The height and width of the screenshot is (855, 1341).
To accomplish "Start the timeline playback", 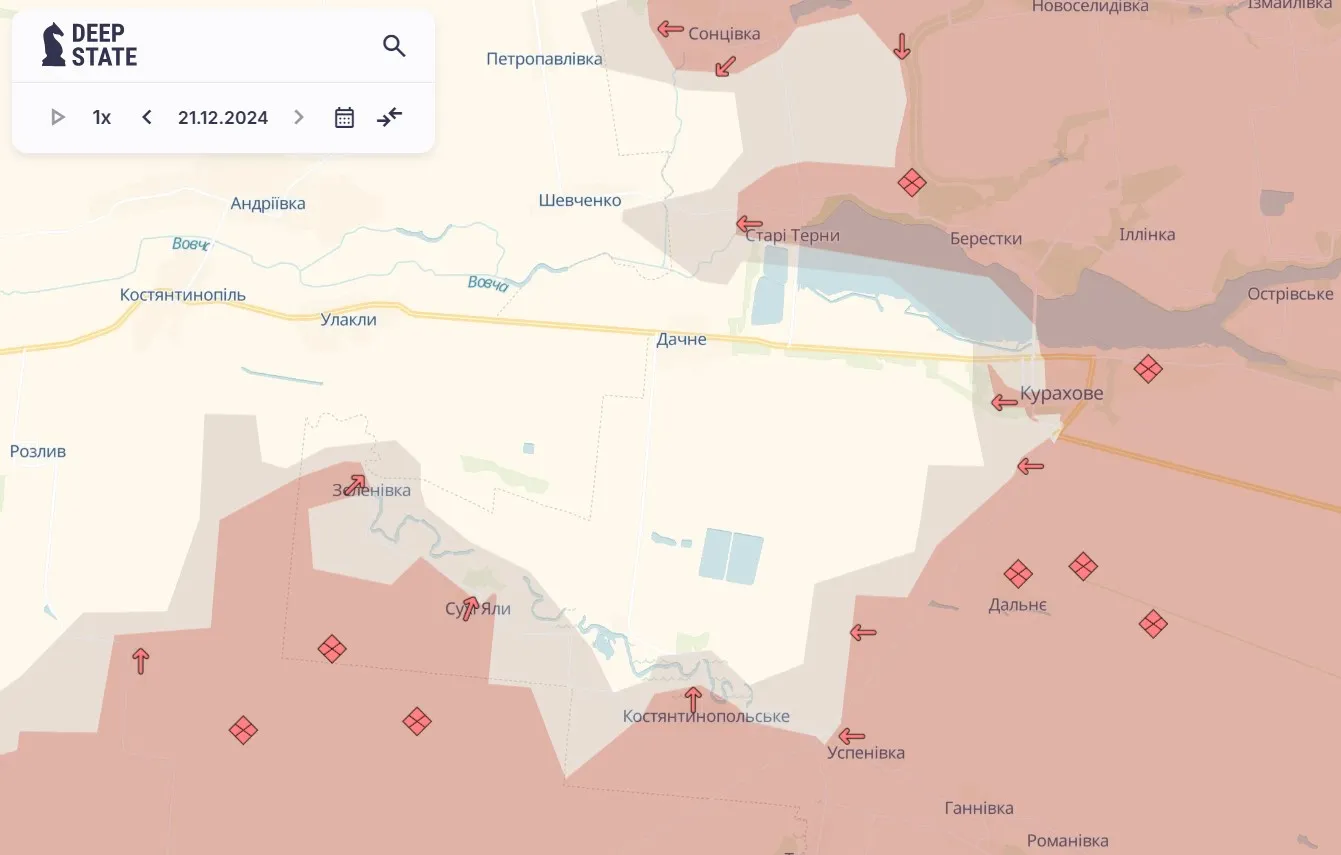I will (57, 117).
